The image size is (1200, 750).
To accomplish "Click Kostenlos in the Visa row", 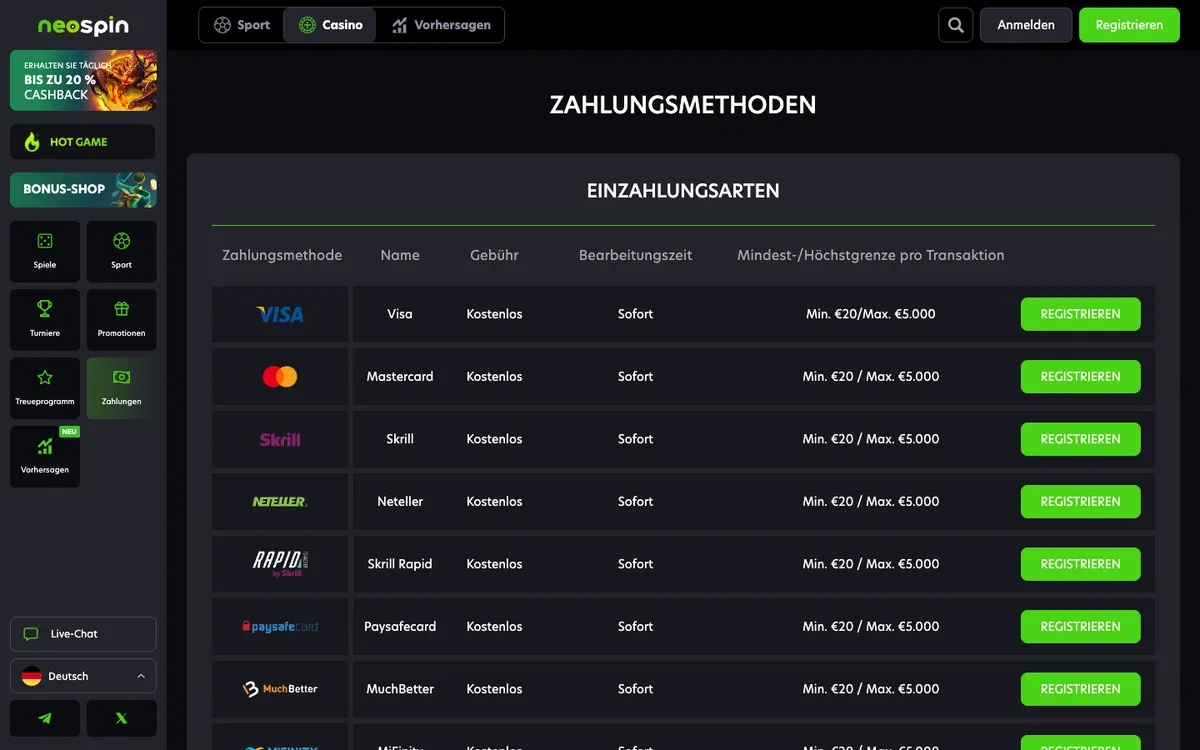I will click(x=494, y=314).
